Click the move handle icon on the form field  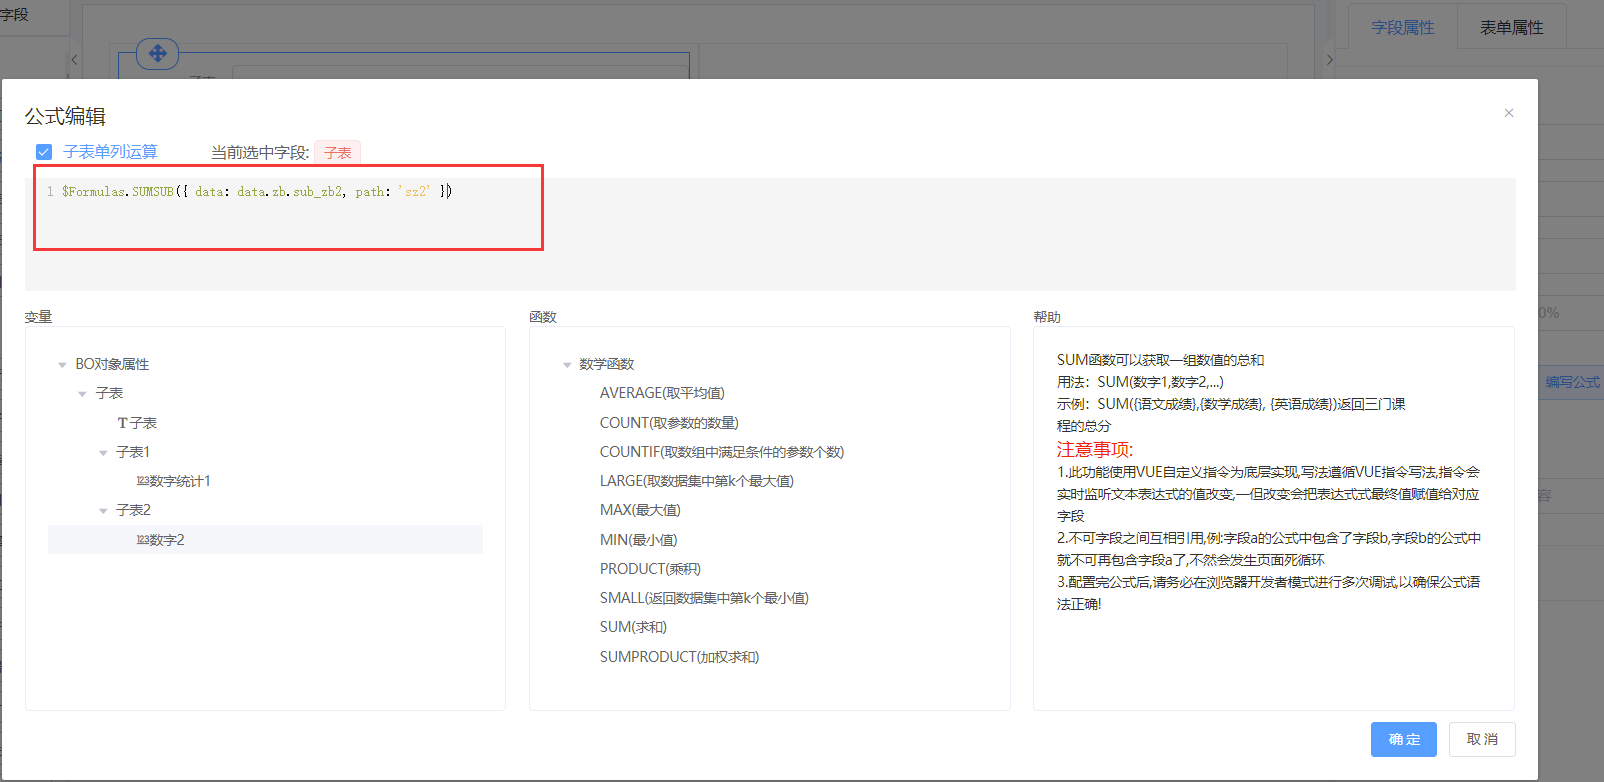[x=157, y=53]
